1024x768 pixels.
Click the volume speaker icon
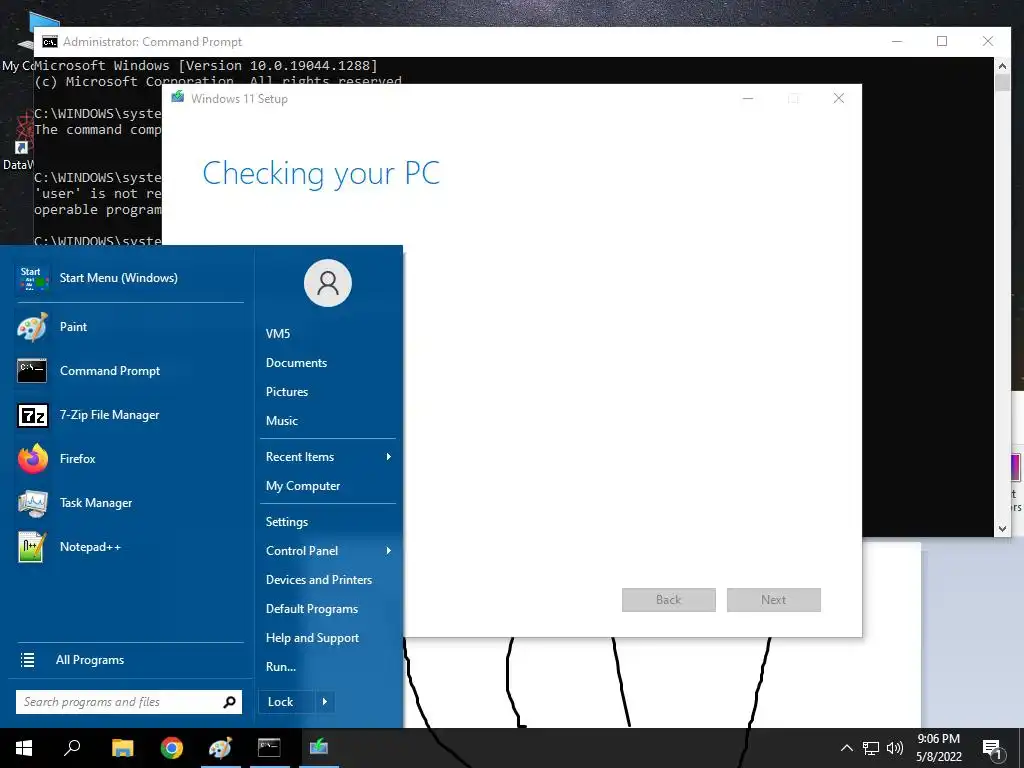[895, 748]
